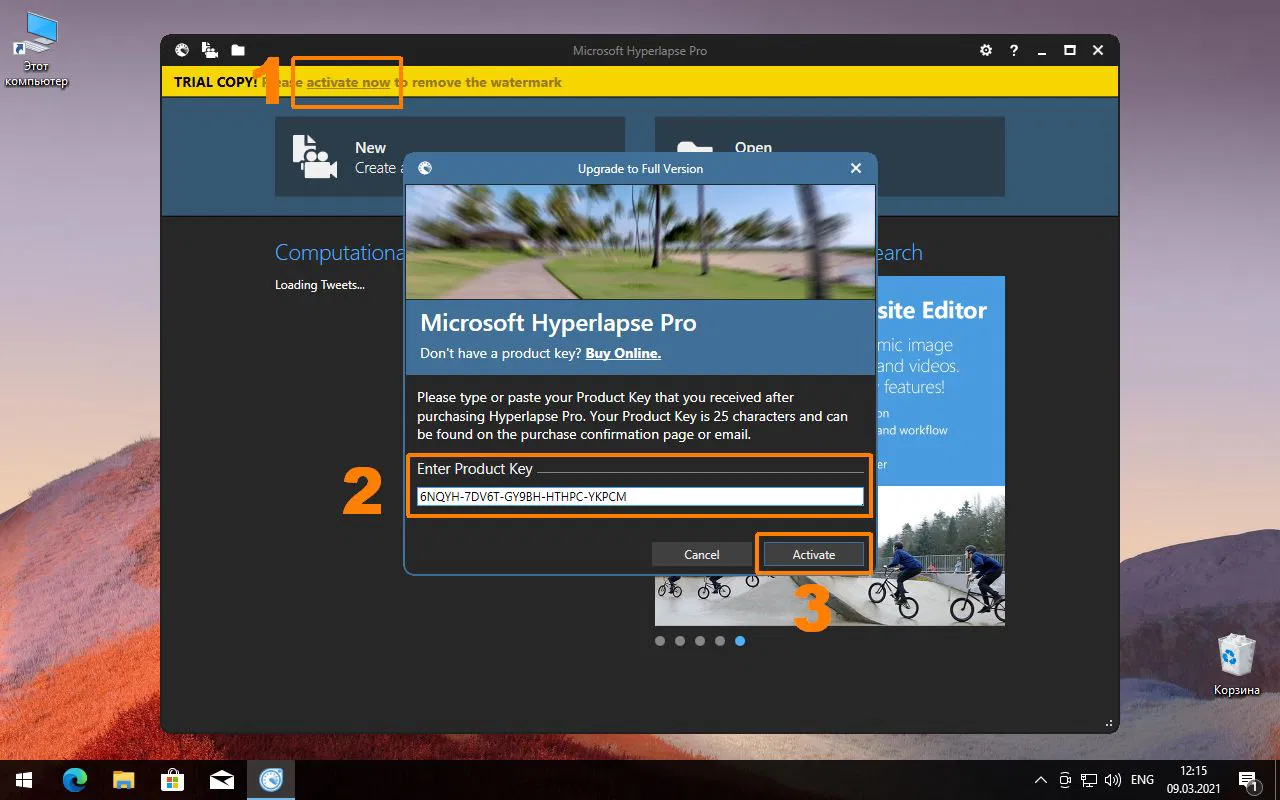The width and height of the screenshot is (1280, 800).
Task: Create new project with the camera icon
Action: (209, 50)
